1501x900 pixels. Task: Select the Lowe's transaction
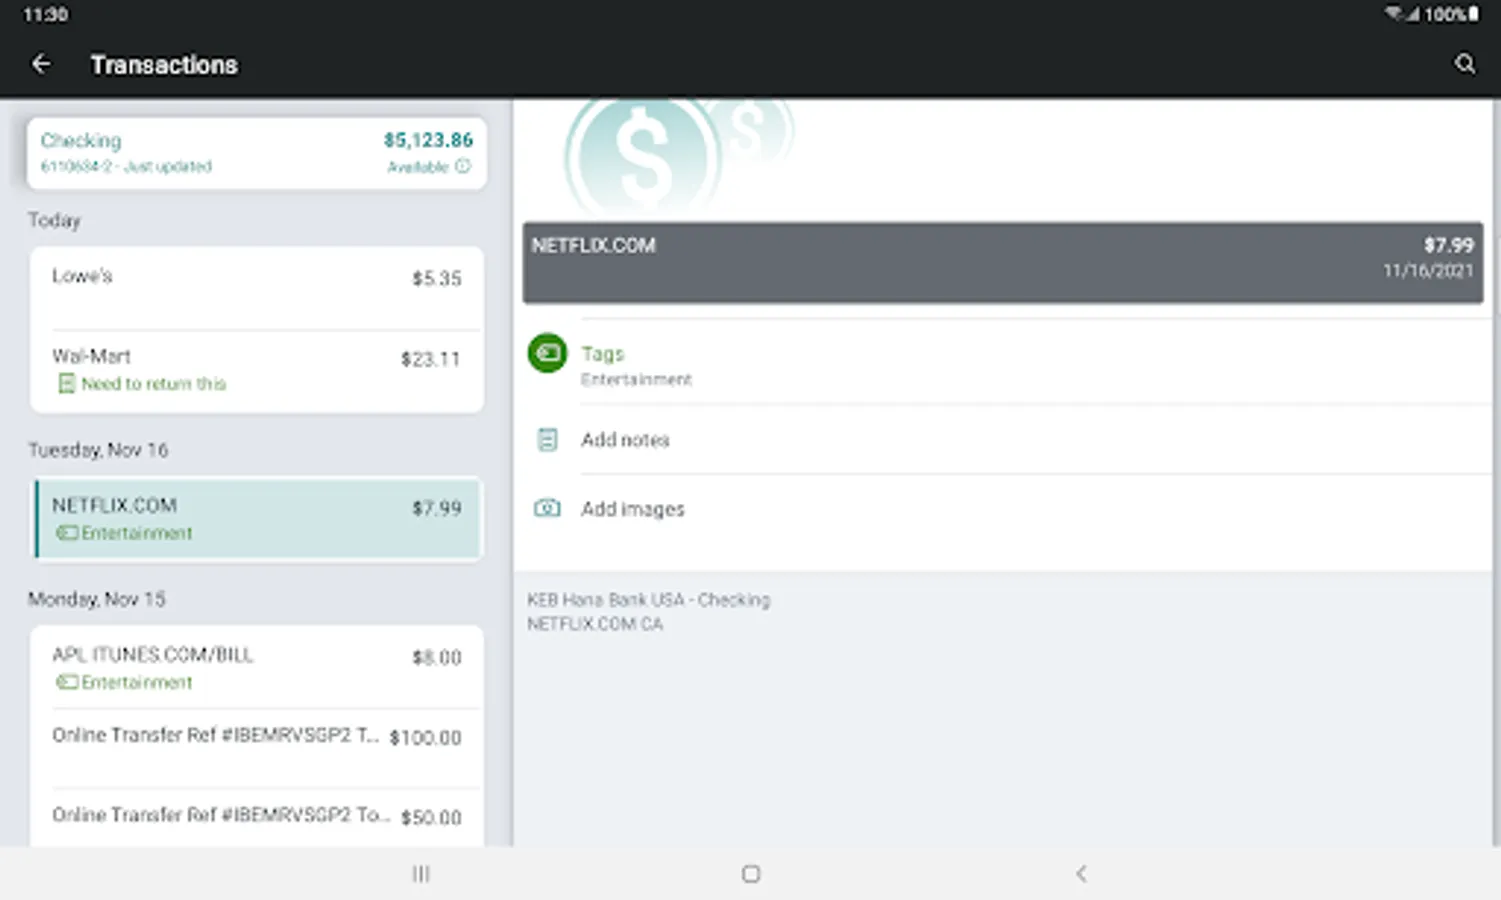pos(257,289)
